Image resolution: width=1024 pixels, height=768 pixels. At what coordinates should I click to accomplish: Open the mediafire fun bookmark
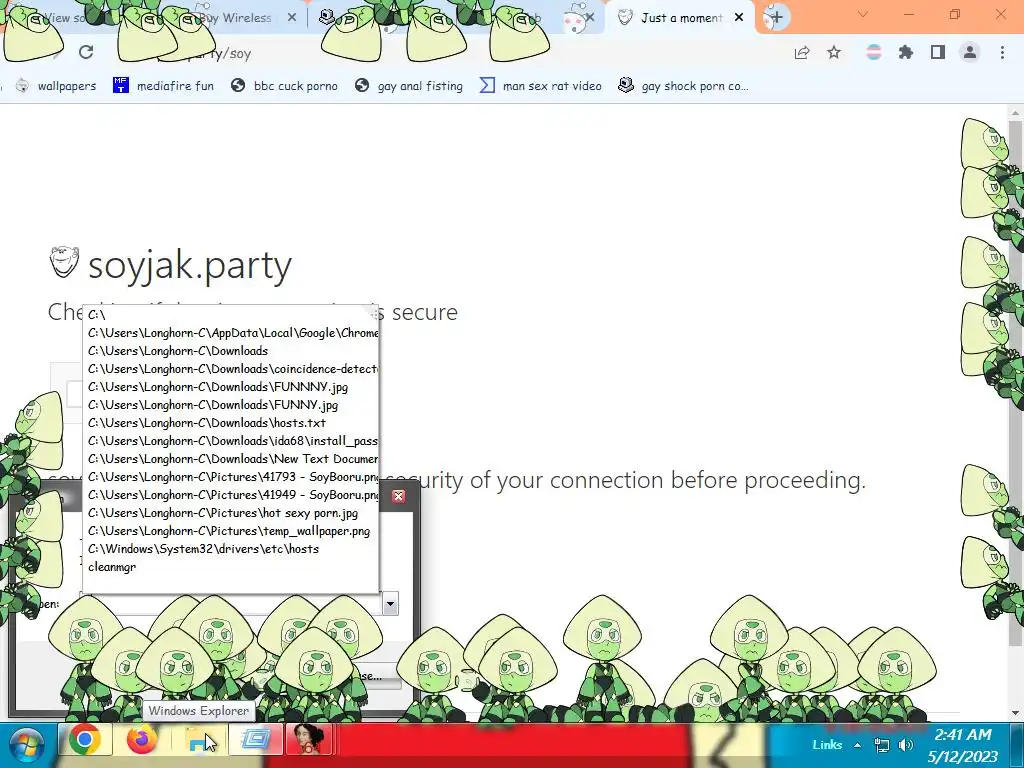[163, 86]
